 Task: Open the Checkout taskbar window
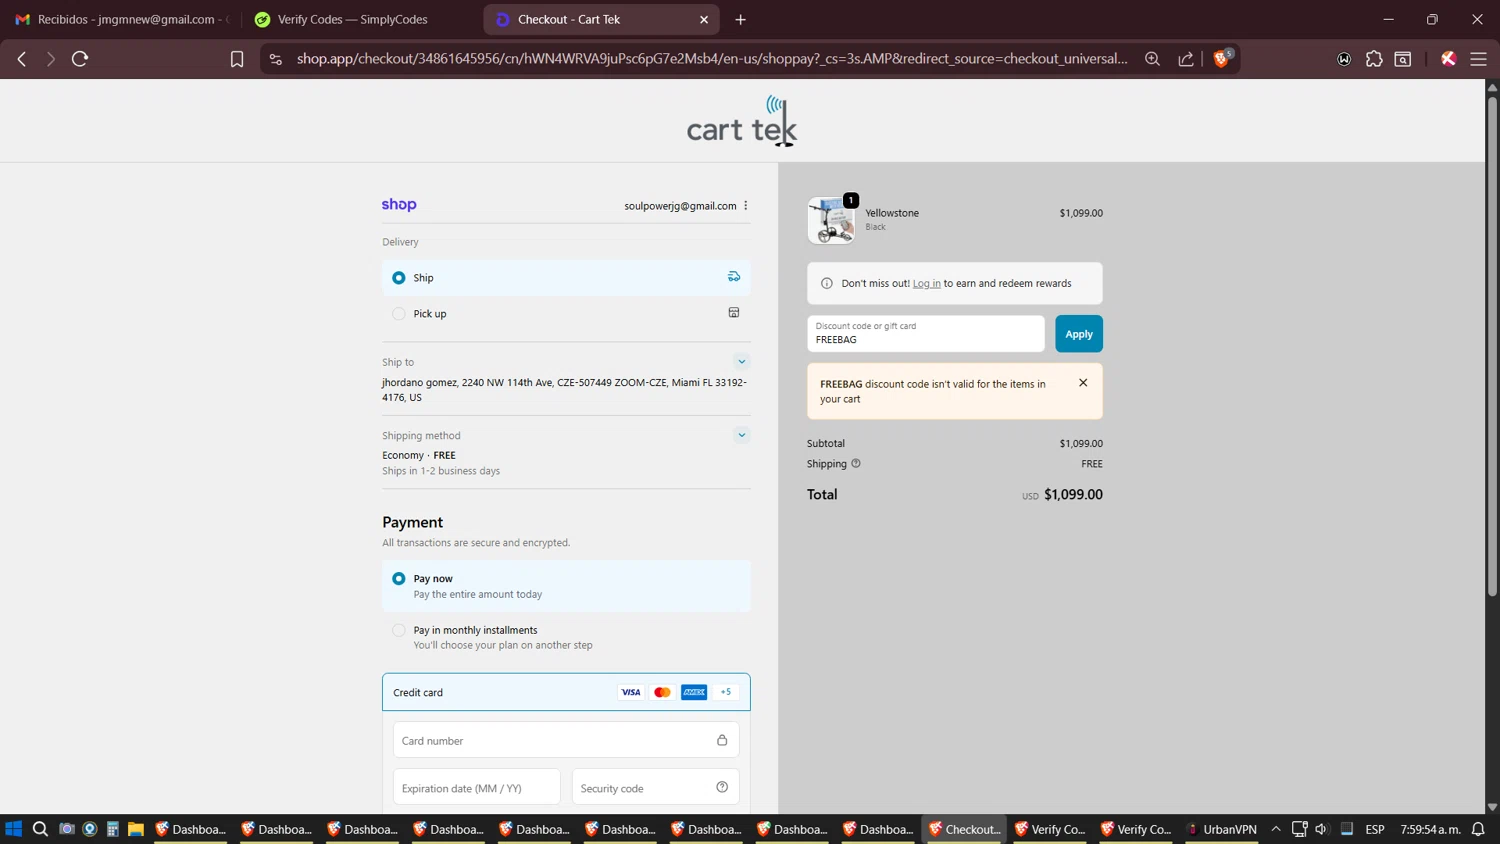pyautogui.click(x=965, y=829)
